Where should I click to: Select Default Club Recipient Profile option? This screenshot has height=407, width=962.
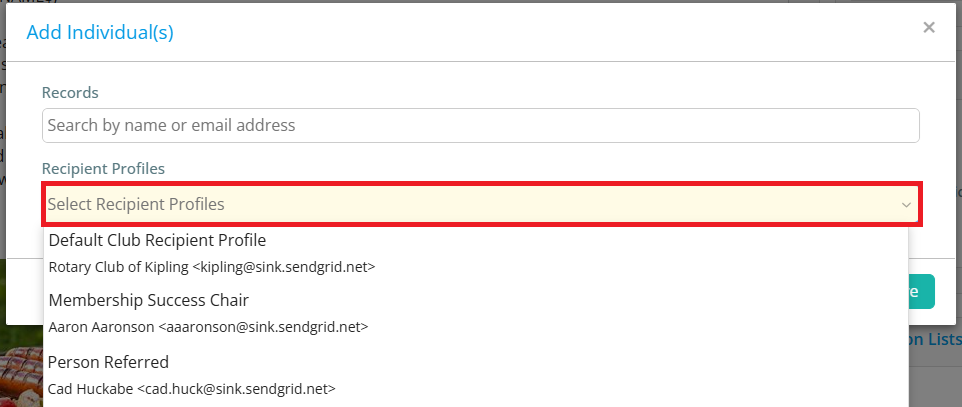[x=157, y=240]
